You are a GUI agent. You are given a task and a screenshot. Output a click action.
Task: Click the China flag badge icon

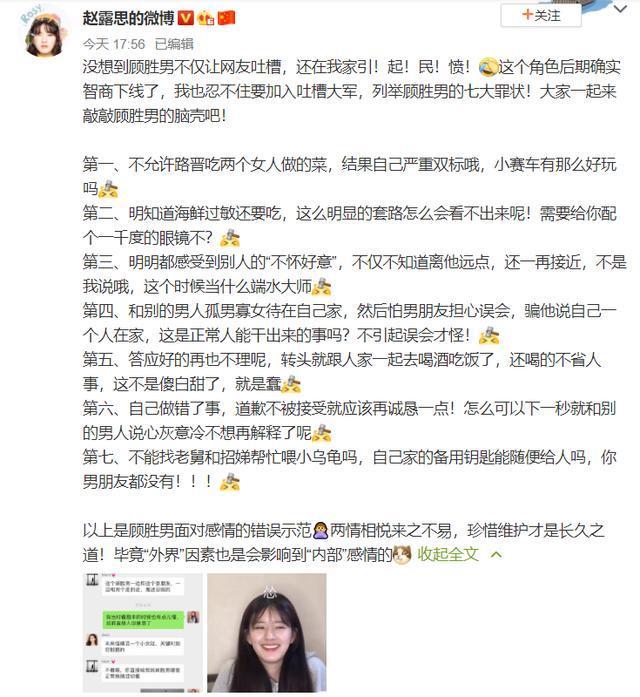226,18
